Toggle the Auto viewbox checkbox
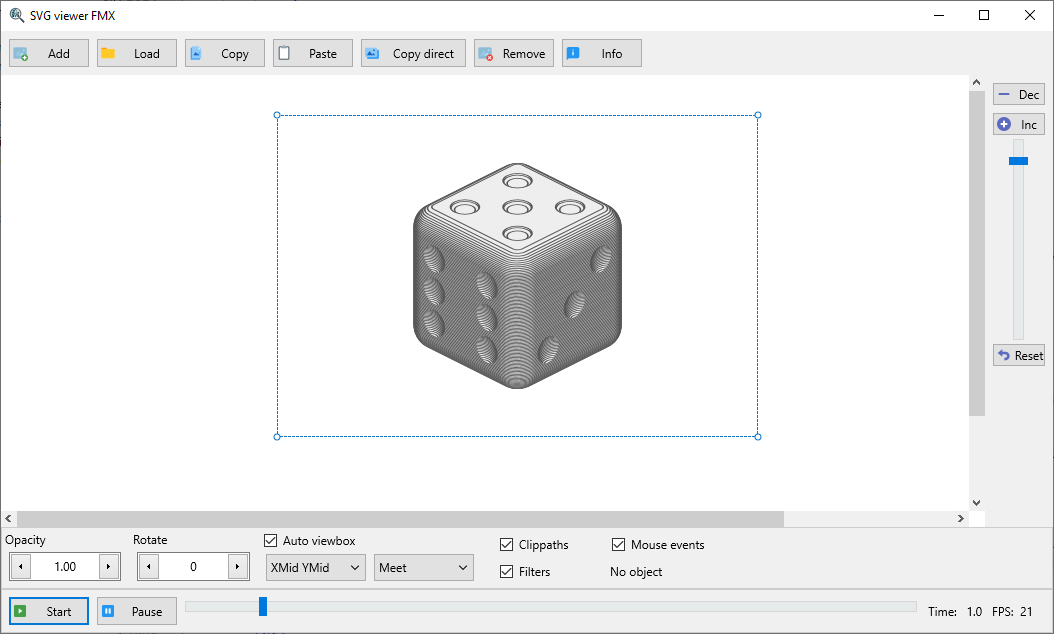This screenshot has height=634, width=1054. (270, 541)
